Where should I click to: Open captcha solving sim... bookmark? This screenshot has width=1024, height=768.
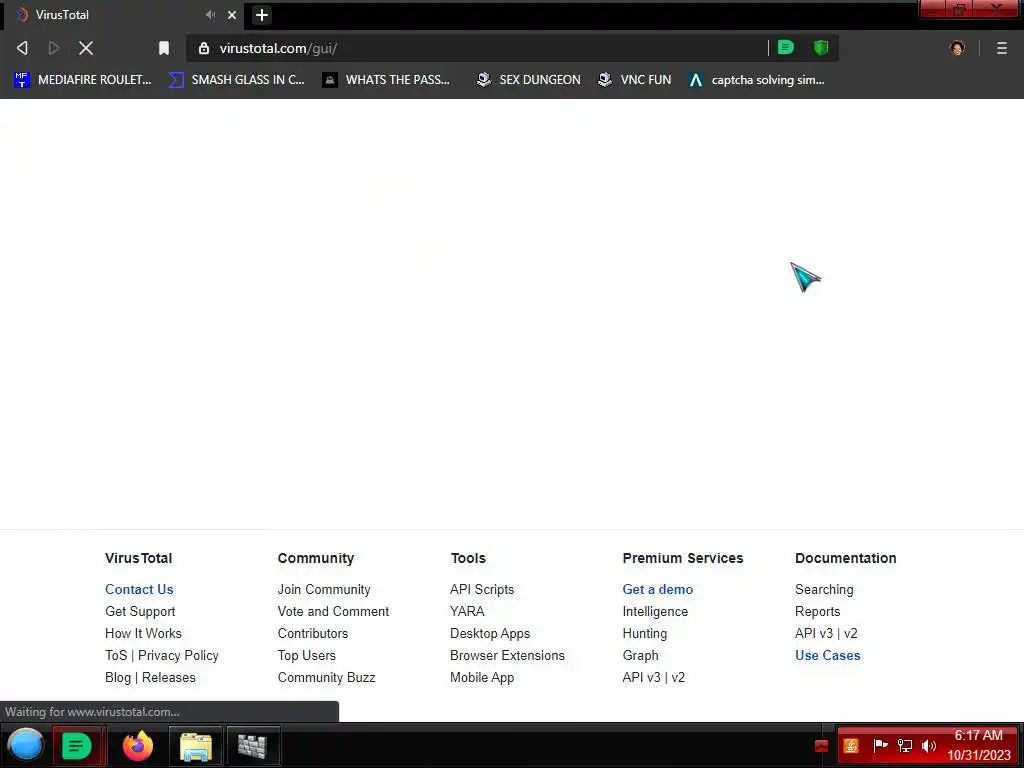[757, 80]
